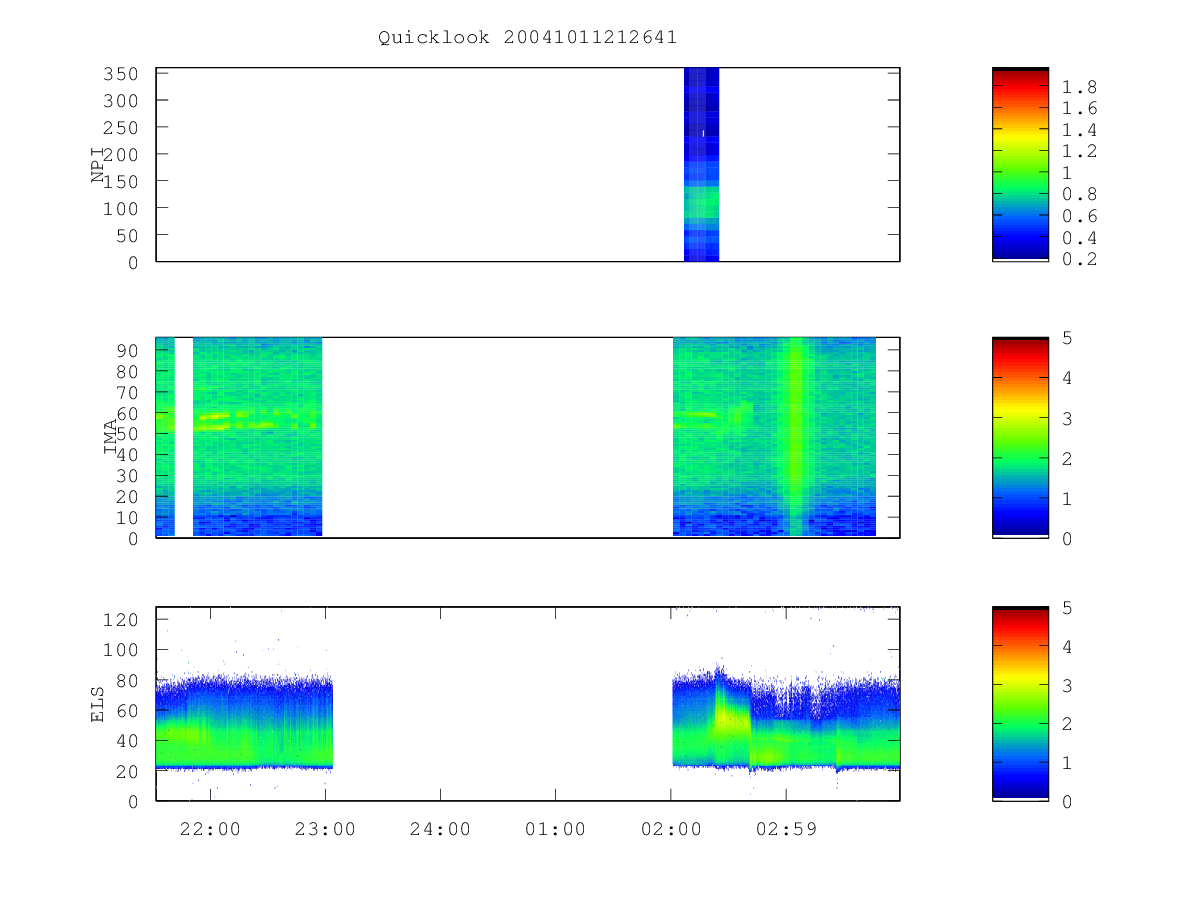The image size is (1200, 900).
Task: Click the 2 label on ELS colorbar
Action: (1067, 724)
